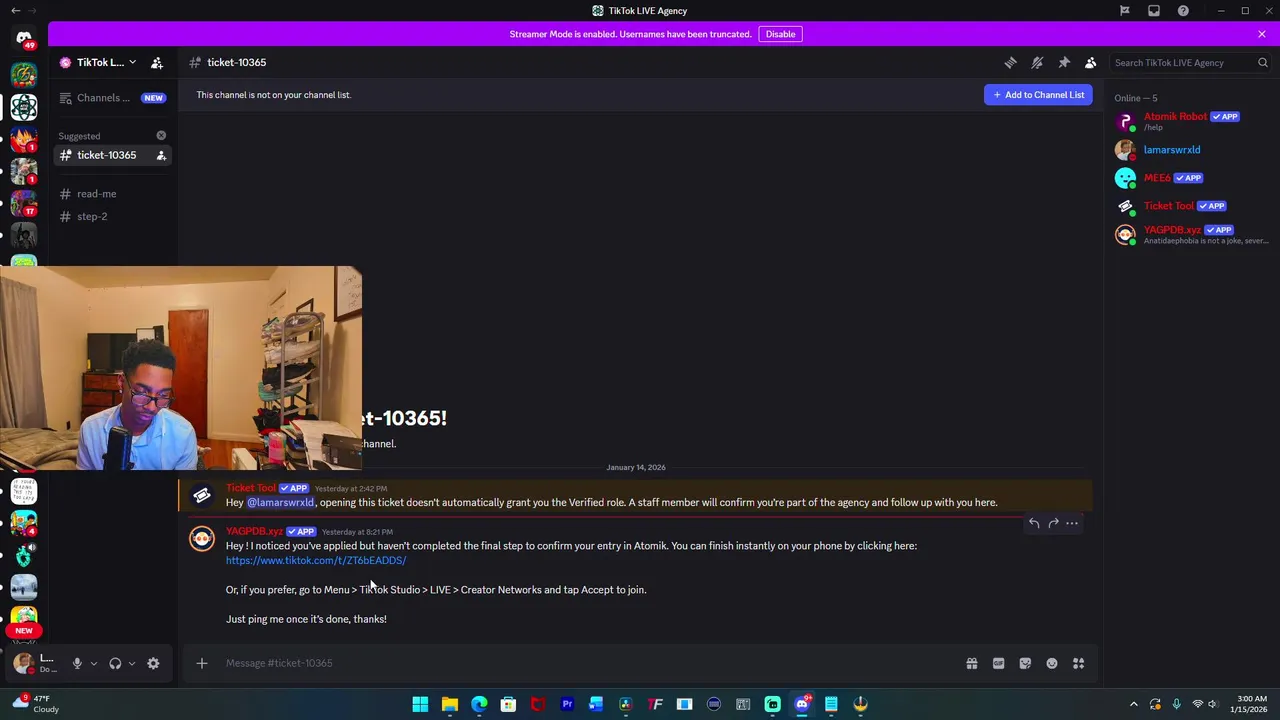This screenshot has width=1280, height=720.
Task: Open output device options arrow beside headphones
Action: pos(132,663)
